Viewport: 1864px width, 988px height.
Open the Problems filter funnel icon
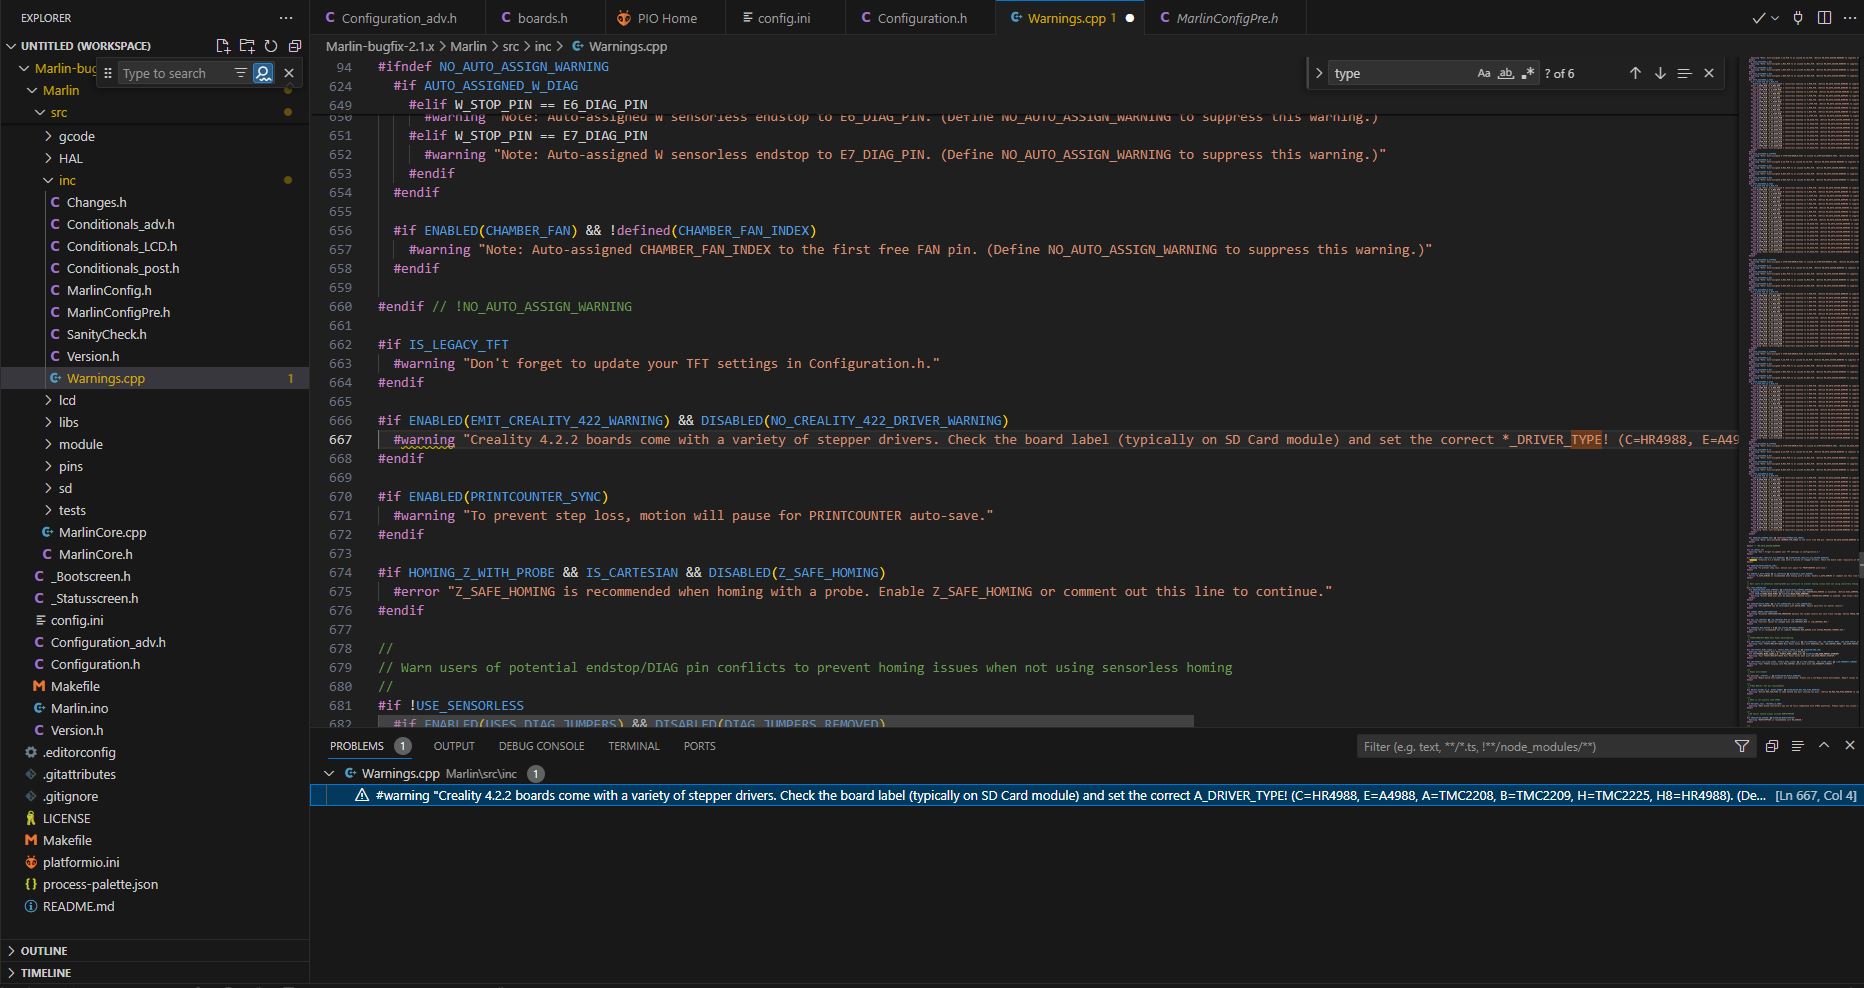point(1742,746)
